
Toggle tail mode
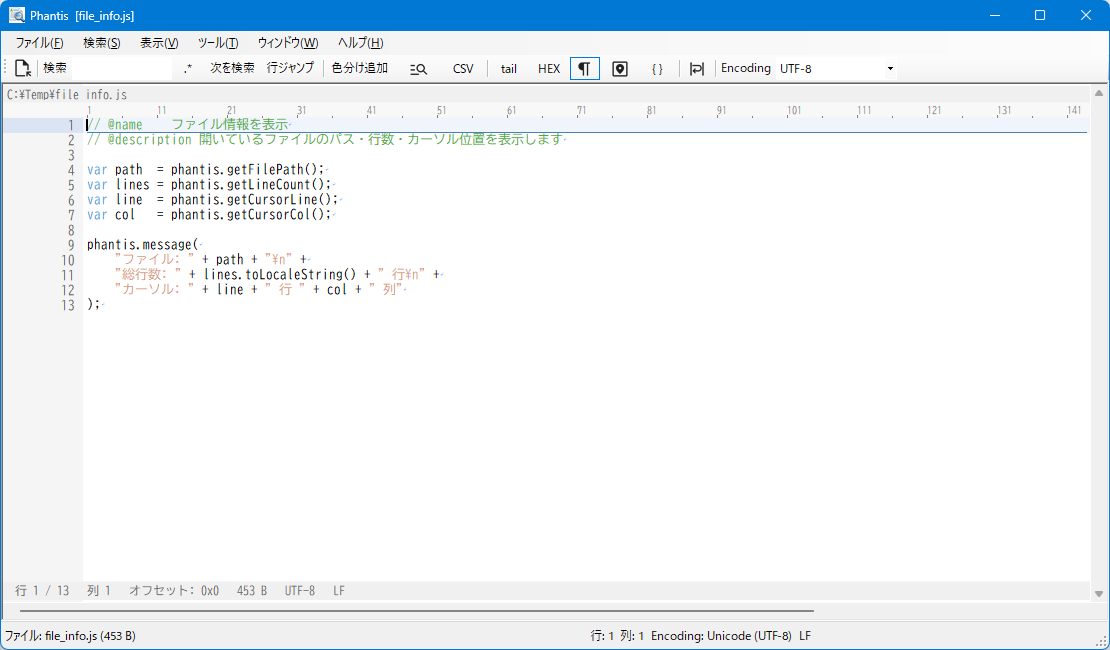[x=509, y=69]
